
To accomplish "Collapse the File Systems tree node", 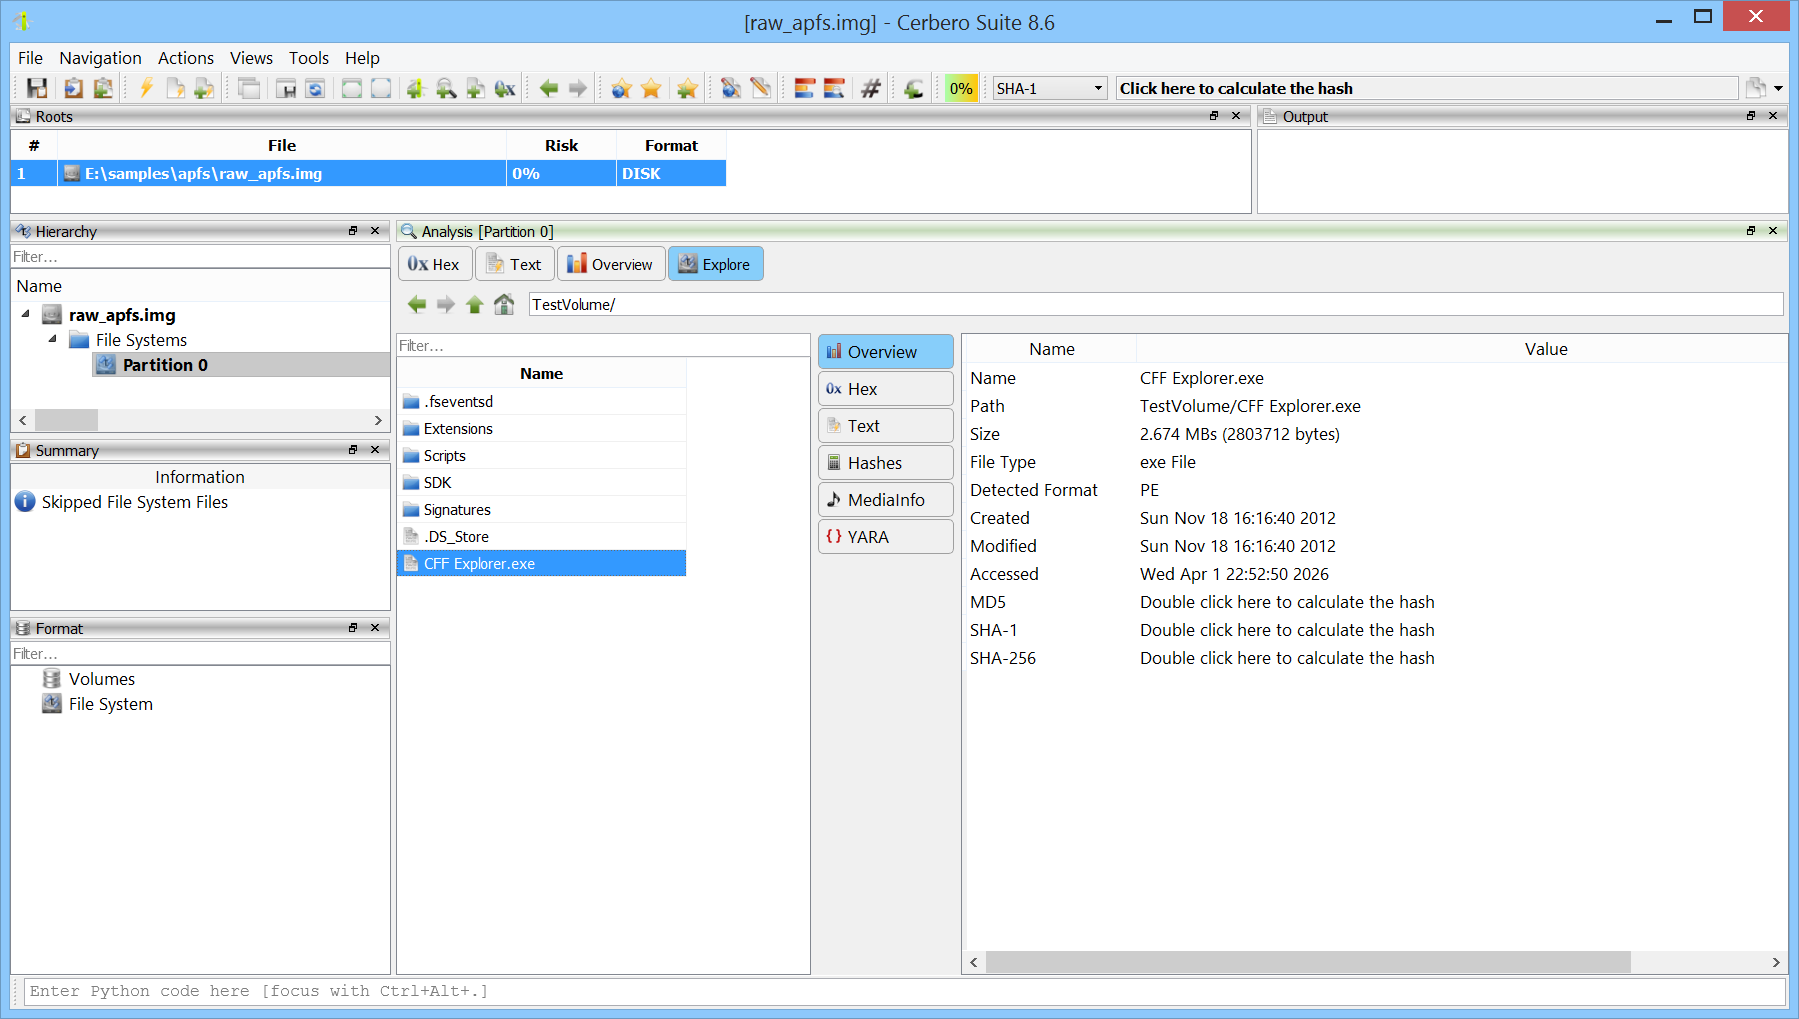I will [53, 339].
